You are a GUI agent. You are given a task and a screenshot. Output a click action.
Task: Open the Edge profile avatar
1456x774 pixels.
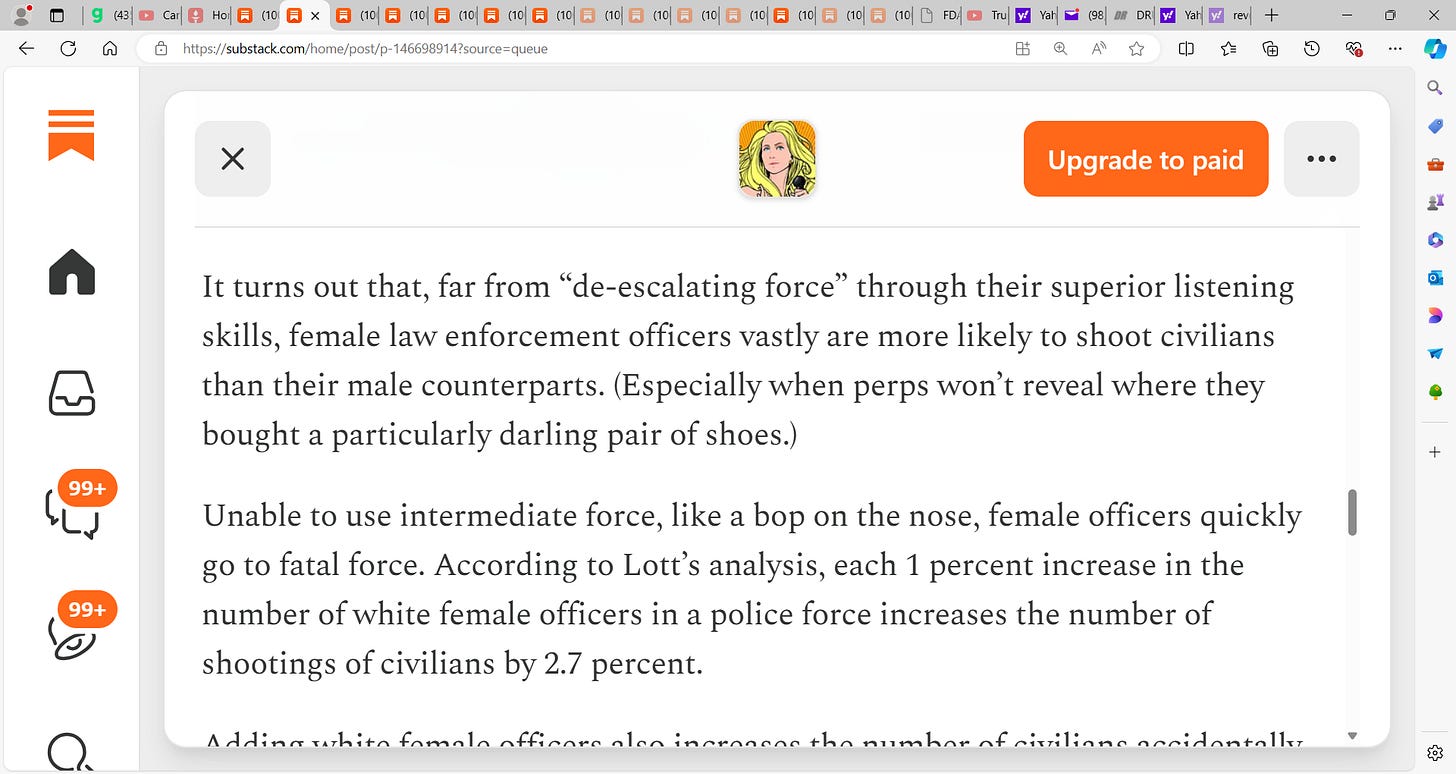(20, 15)
